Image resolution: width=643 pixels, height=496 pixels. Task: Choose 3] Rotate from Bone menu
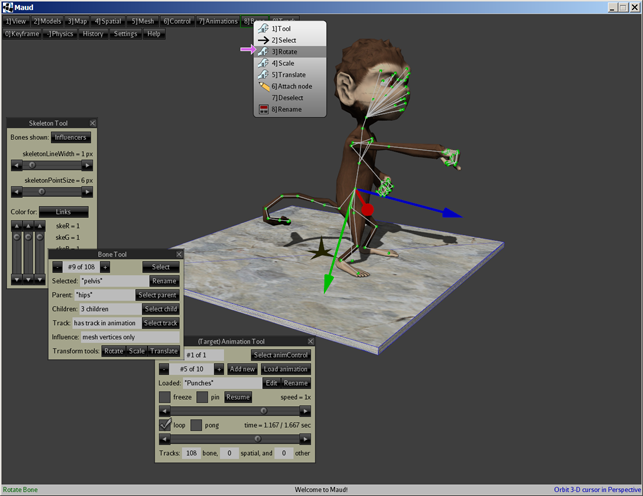click(290, 52)
